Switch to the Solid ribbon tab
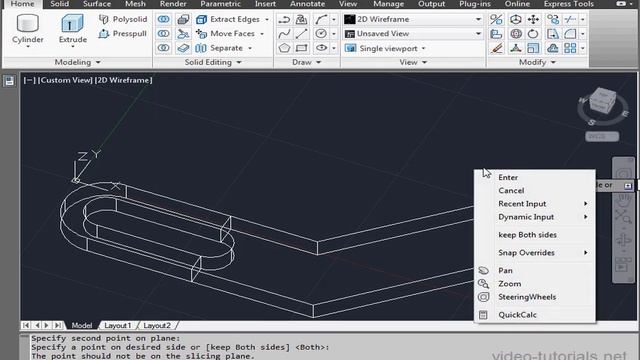 (60, 4)
